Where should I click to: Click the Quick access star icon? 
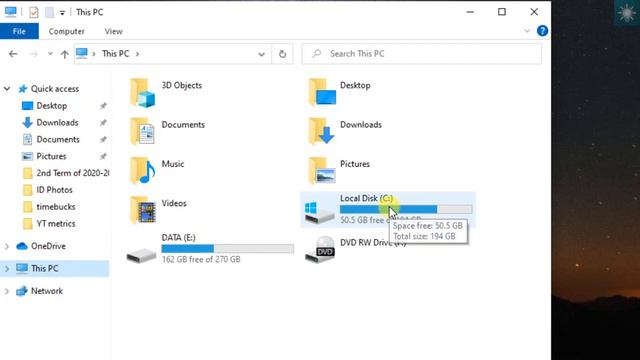tap(23, 89)
